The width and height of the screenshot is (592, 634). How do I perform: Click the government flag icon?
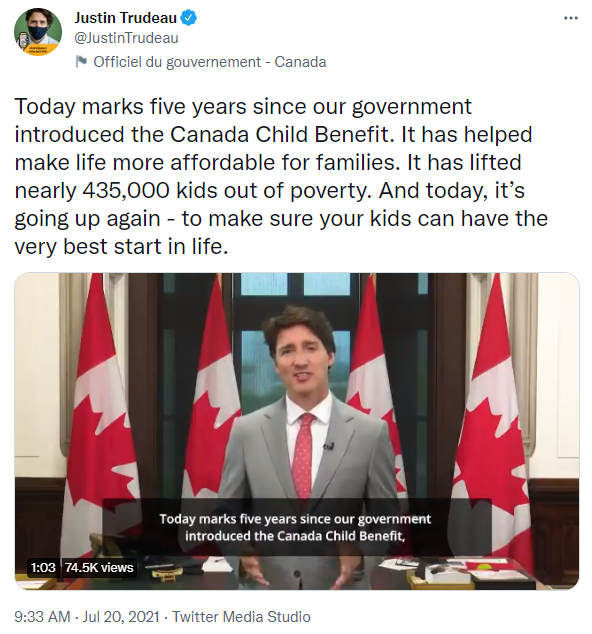[81, 62]
